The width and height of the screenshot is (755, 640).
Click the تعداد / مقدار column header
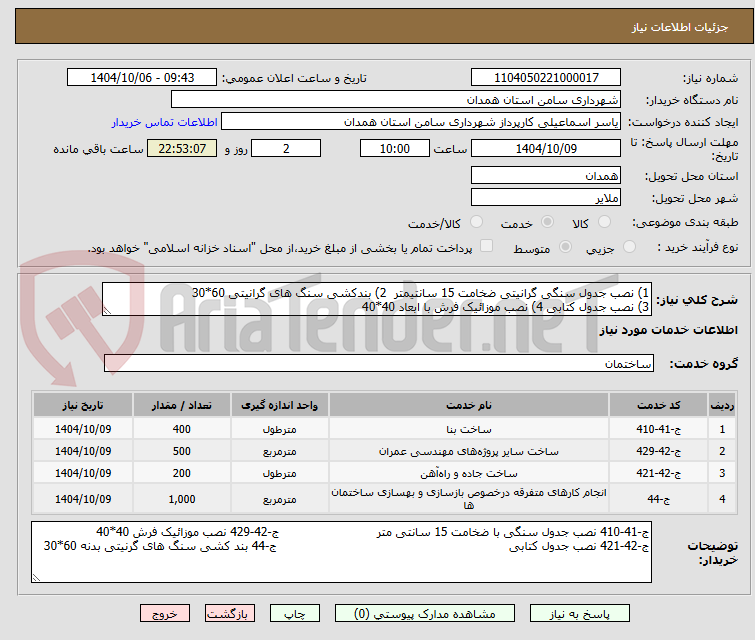coord(182,405)
